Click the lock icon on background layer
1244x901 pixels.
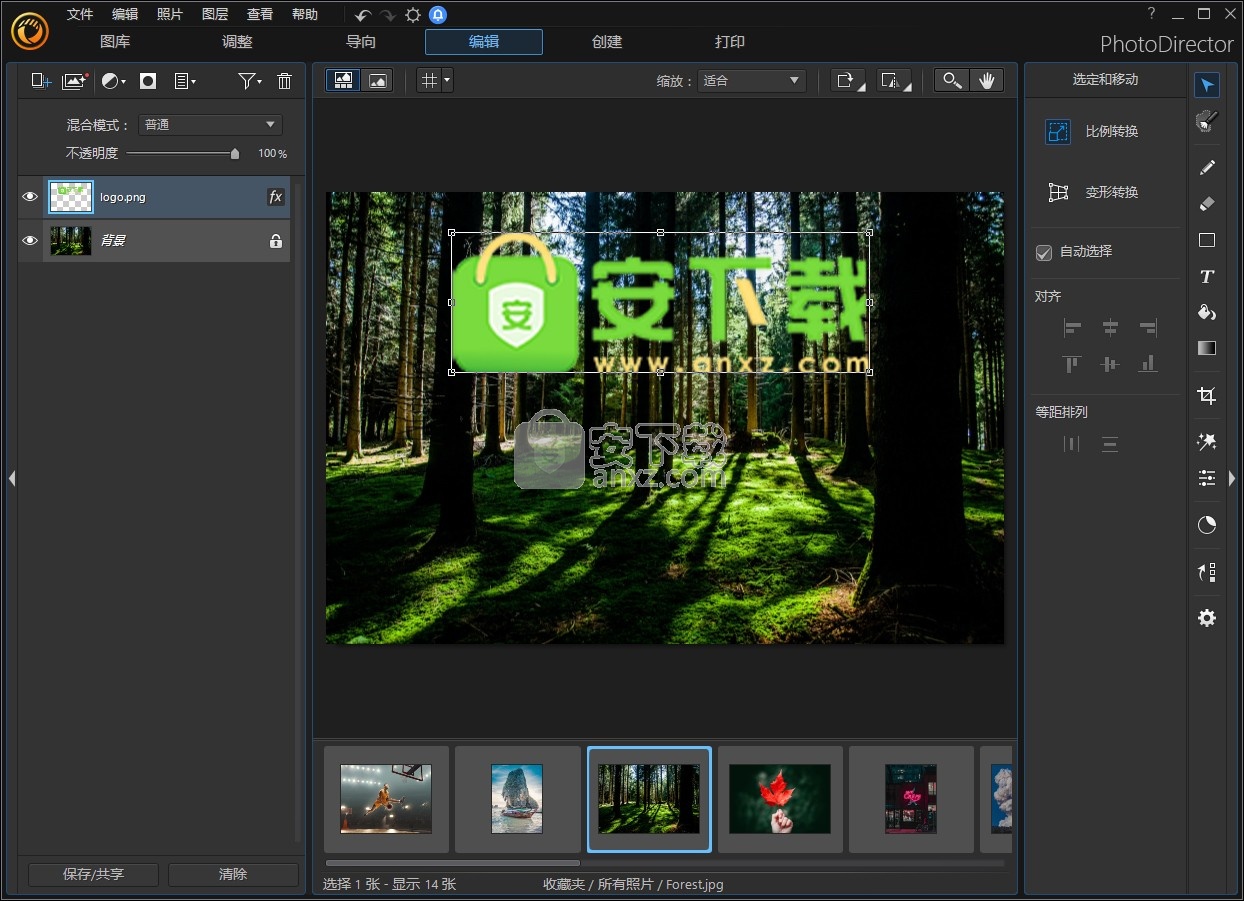click(276, 241)
